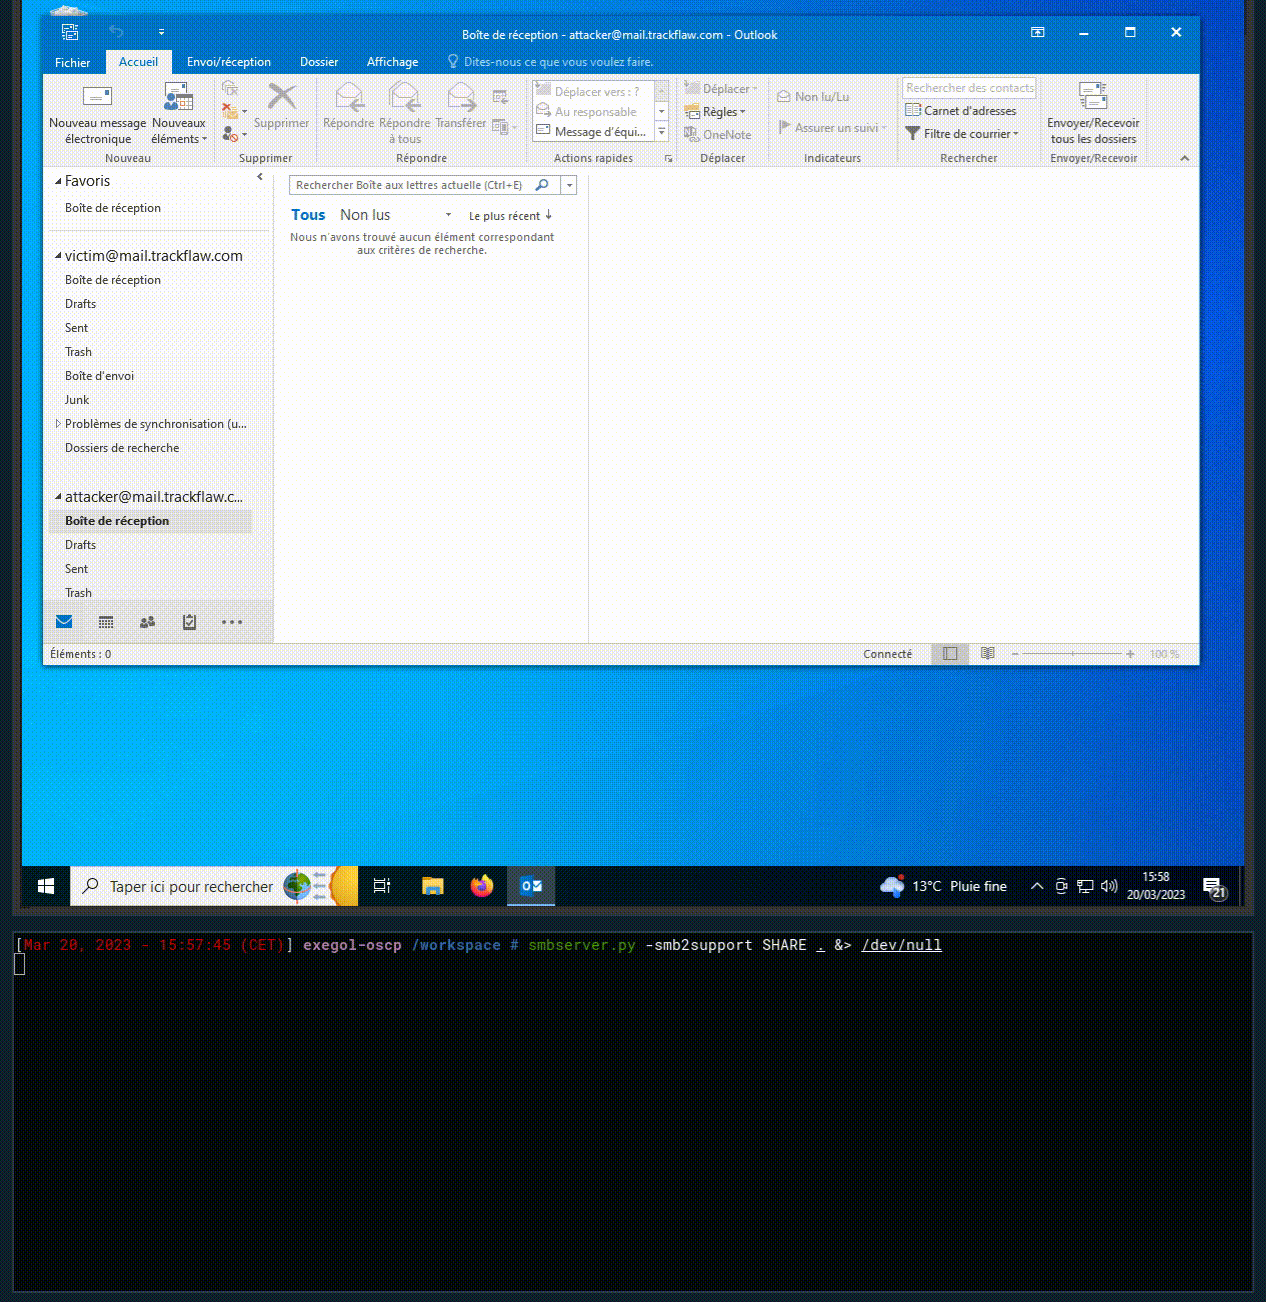The width and height of the screenshot is (1266, 1302).
Task: Switch to the Envoi/réception ribbon tab
Action: click(x=229, y=62)
